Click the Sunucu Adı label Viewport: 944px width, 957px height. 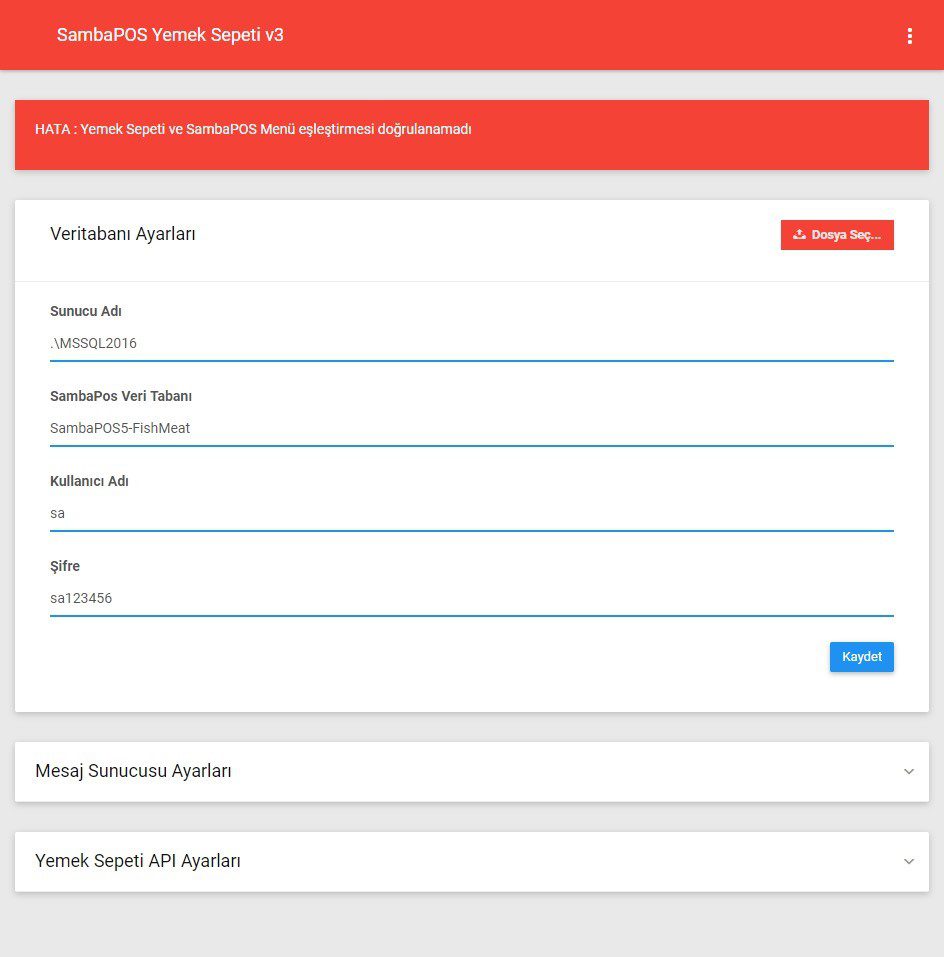[86, 311]
